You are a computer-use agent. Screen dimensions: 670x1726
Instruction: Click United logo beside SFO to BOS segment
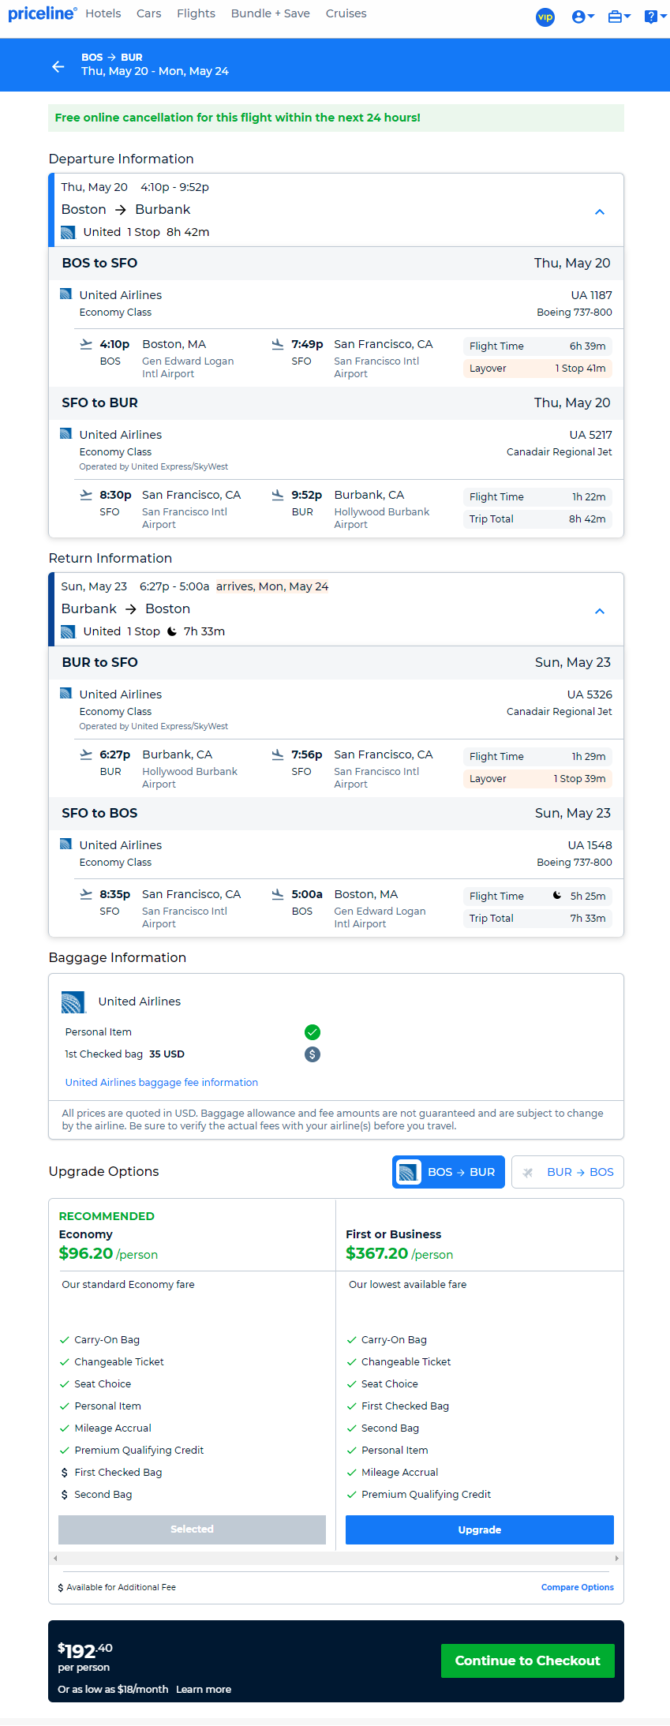coord(66,845)
